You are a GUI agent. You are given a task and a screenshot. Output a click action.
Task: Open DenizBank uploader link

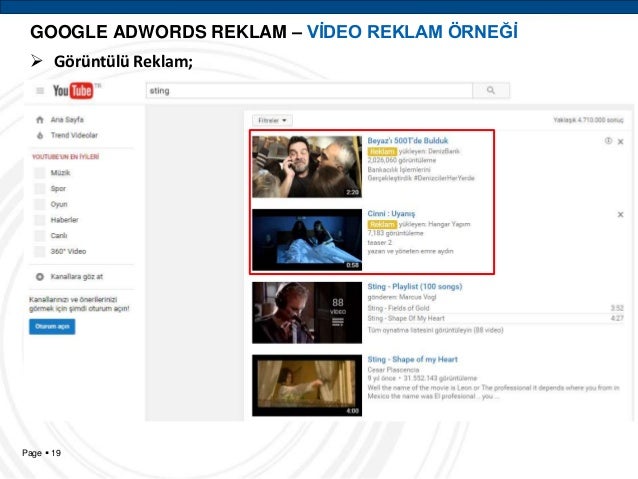(444, 151)
